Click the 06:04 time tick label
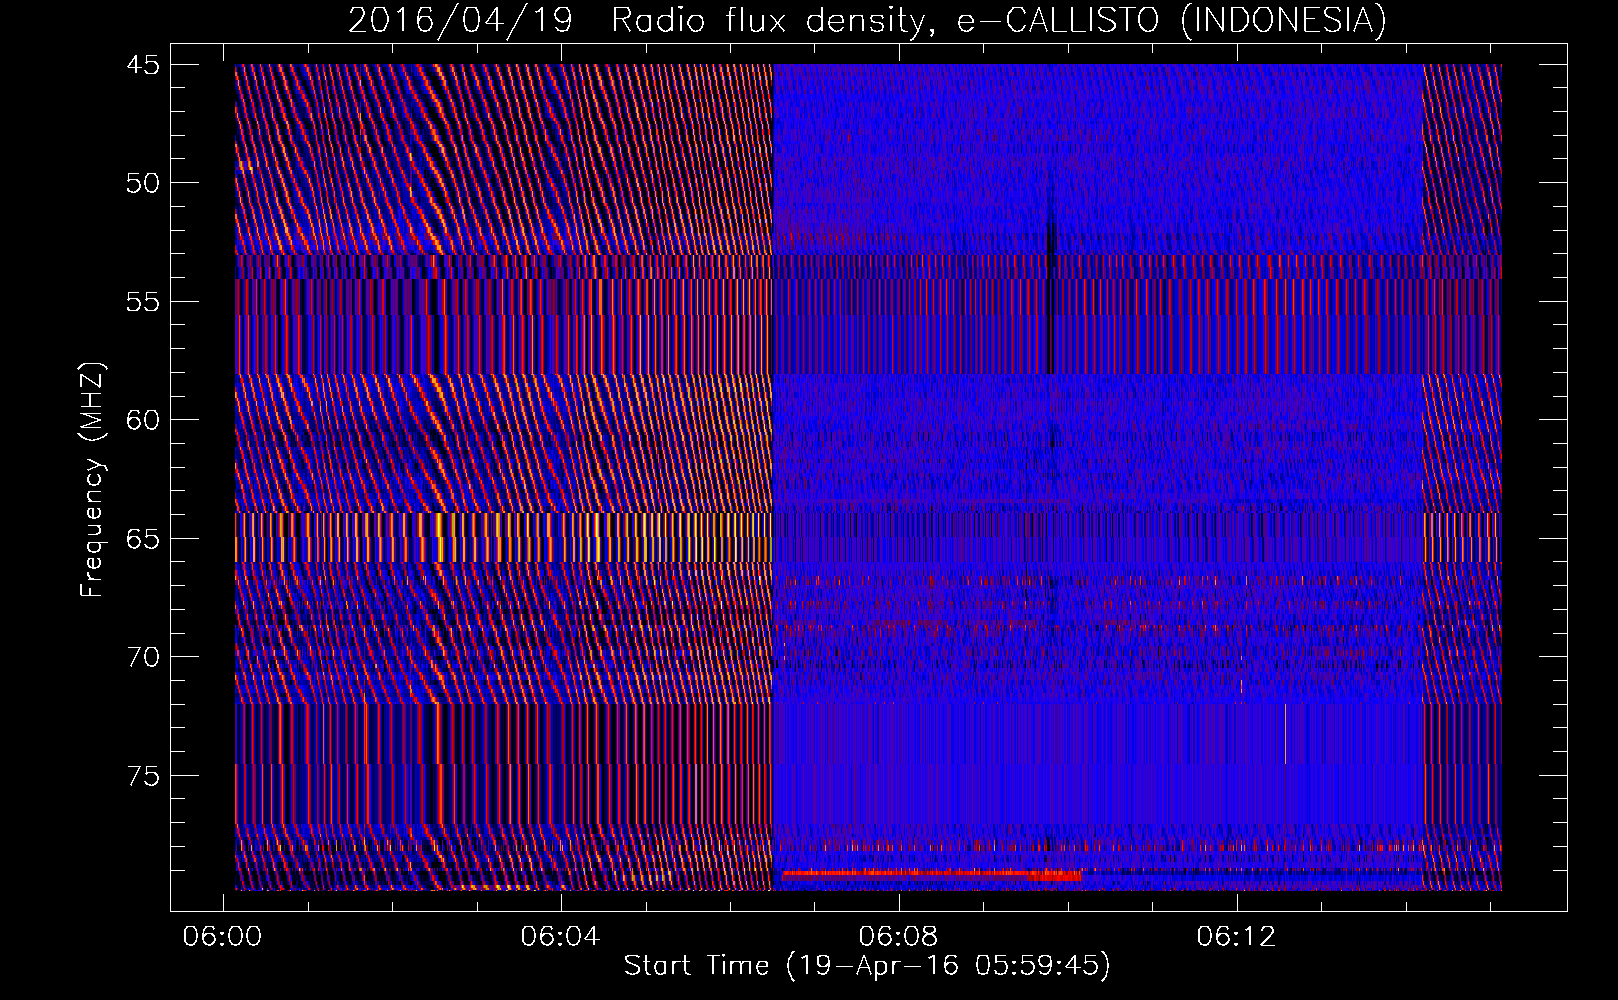 coord(560,936)
